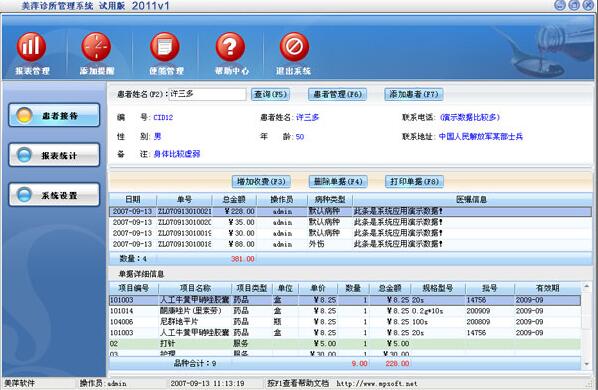This screenshot has height=390, width=598.
Task: Click 增加收费(F3) button
Action: pos(261,181)
